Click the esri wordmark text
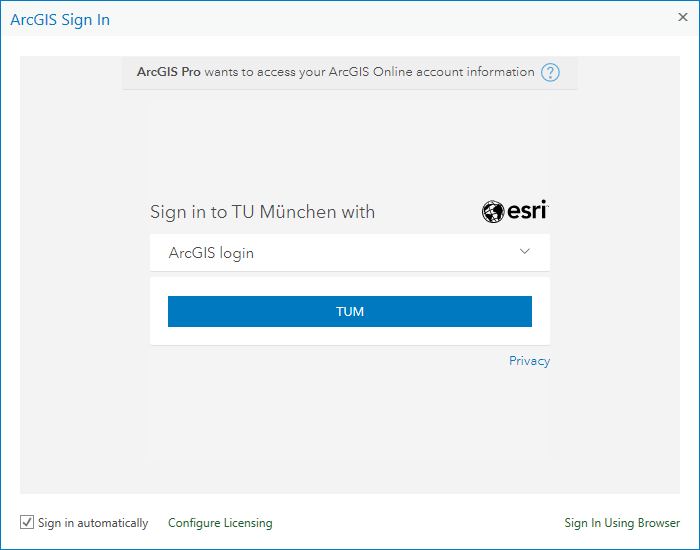 pyautogui.click(x=527, y=211)
